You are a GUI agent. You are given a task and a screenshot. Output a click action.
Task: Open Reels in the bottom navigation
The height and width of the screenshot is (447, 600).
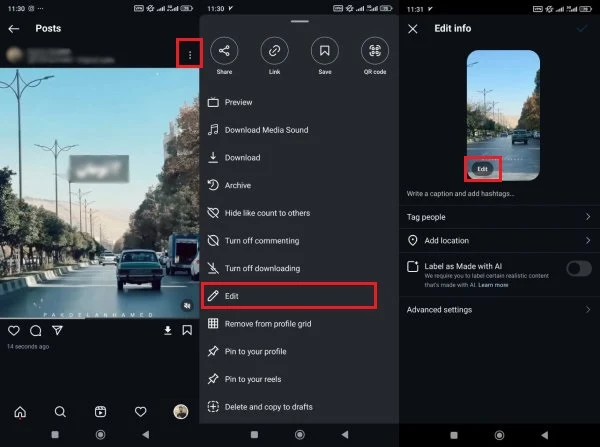coord(100,412)
